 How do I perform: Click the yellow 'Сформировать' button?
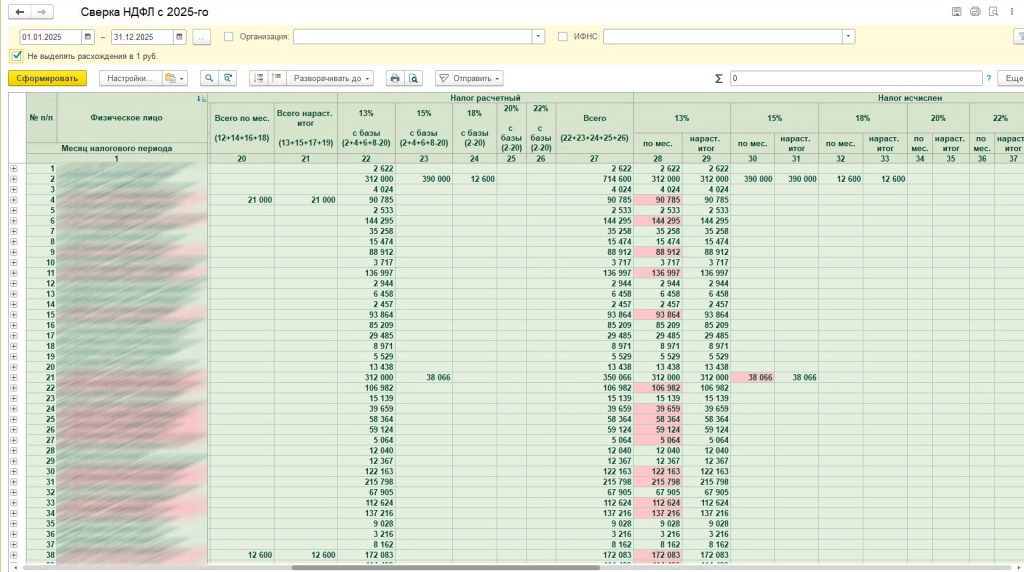[x=47, y=78]
